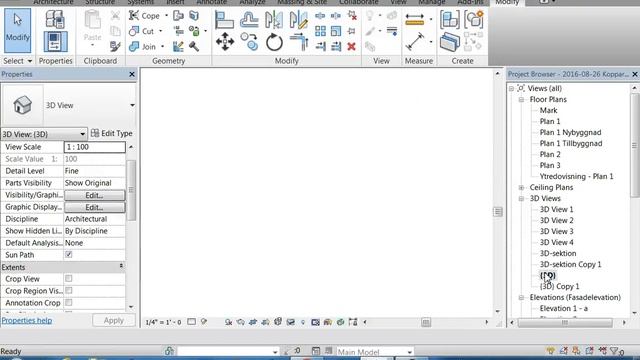Viewport: 640px width, 360px height.
Task: Enable the Crop View checkbox
Action: click(x=69, y=279)
